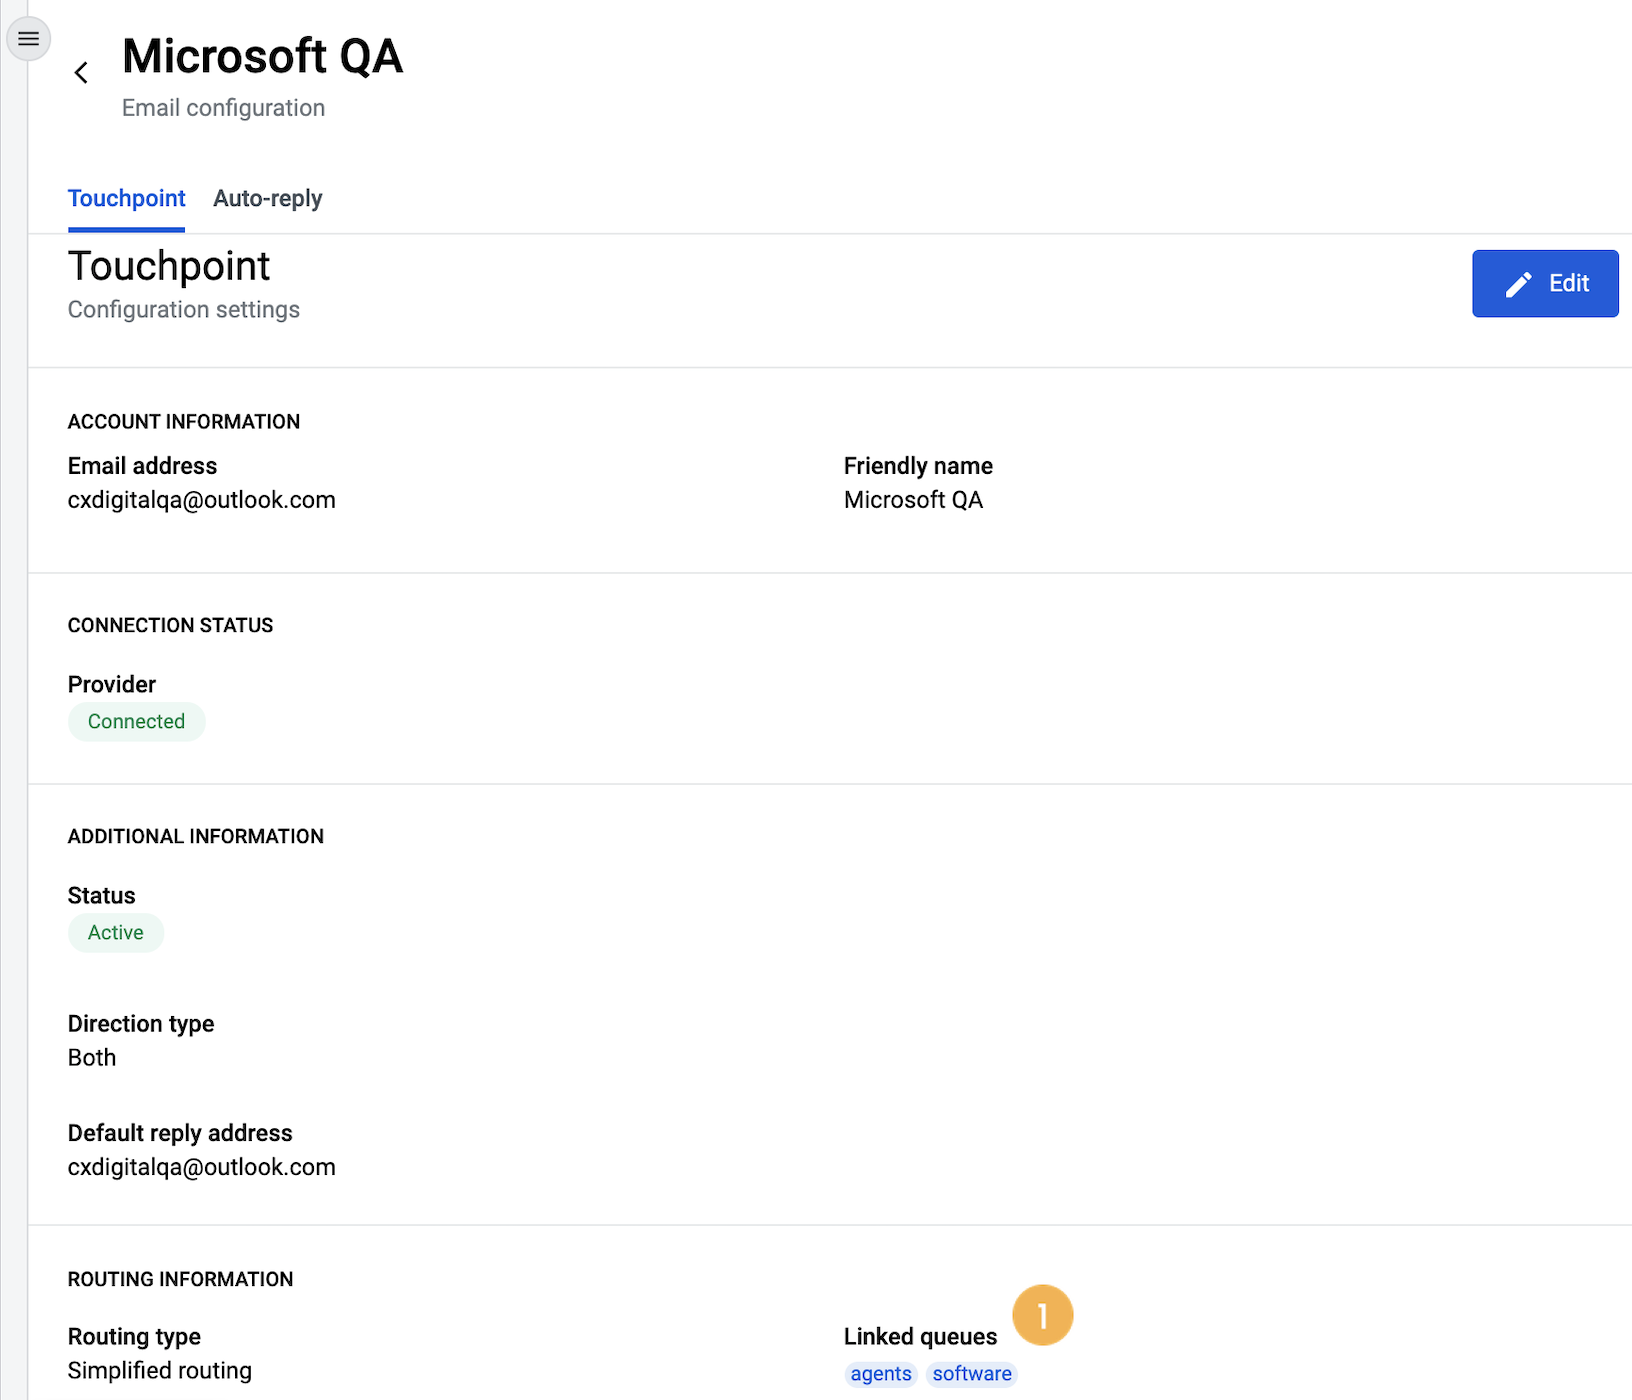
Task: Click the CONNECTION STATUS section heading
Action: click(170, 625)
